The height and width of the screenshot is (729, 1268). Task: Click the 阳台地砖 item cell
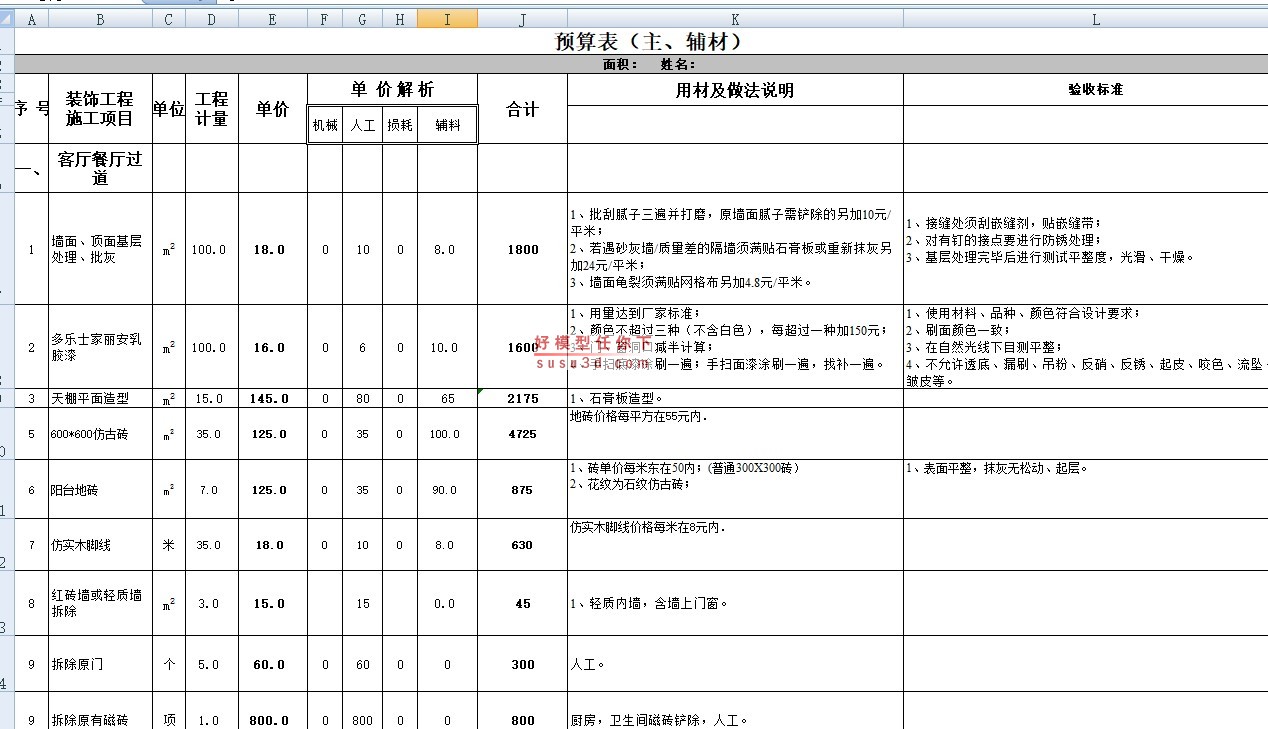[x=100, y=490]
